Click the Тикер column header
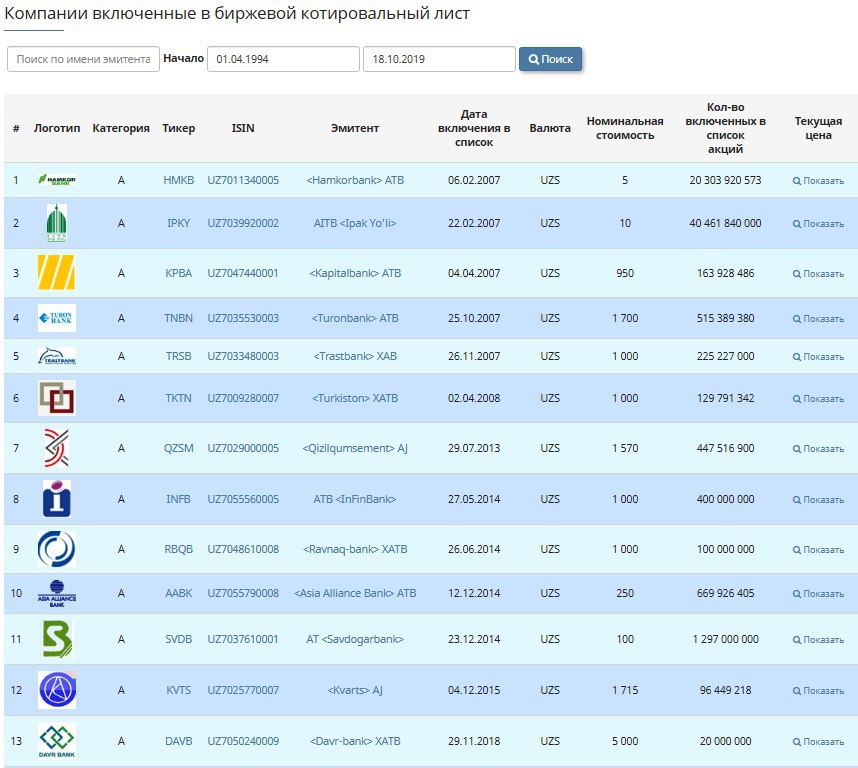The width and height of the screenshot is (858, 768). tap(178, 128)
